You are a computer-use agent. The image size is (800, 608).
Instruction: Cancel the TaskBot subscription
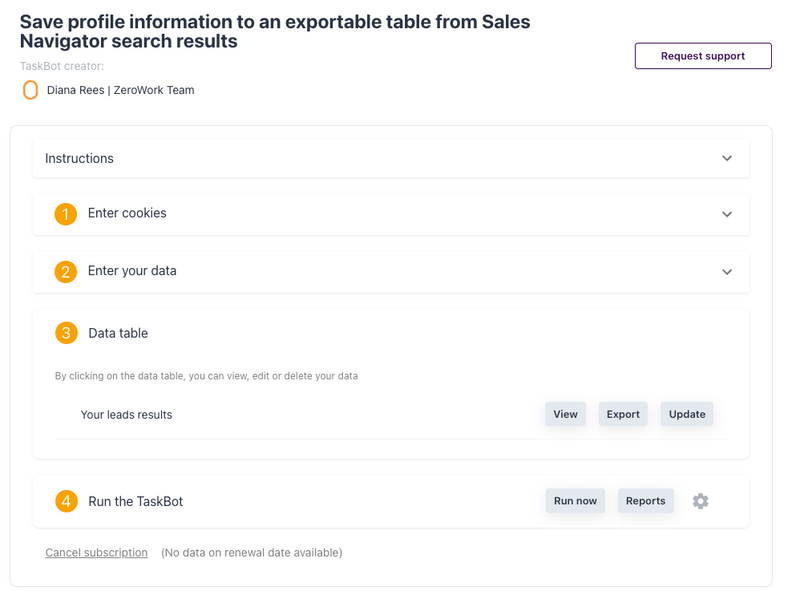pos(96,552)
